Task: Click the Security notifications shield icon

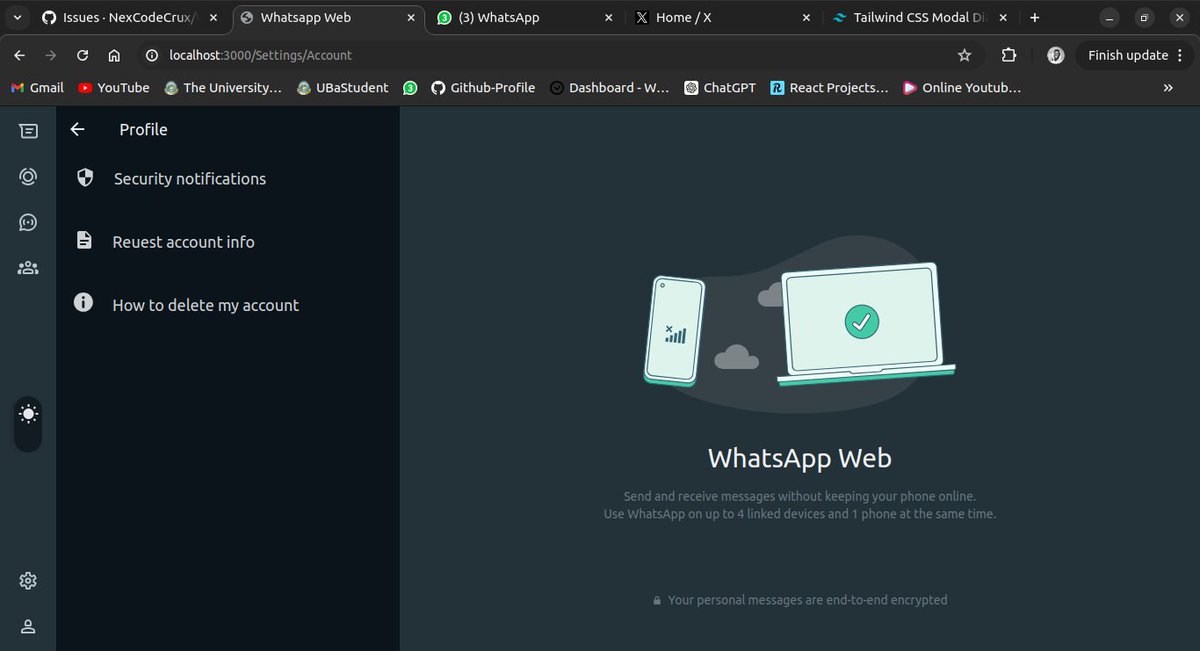Action: pos(84,176)
